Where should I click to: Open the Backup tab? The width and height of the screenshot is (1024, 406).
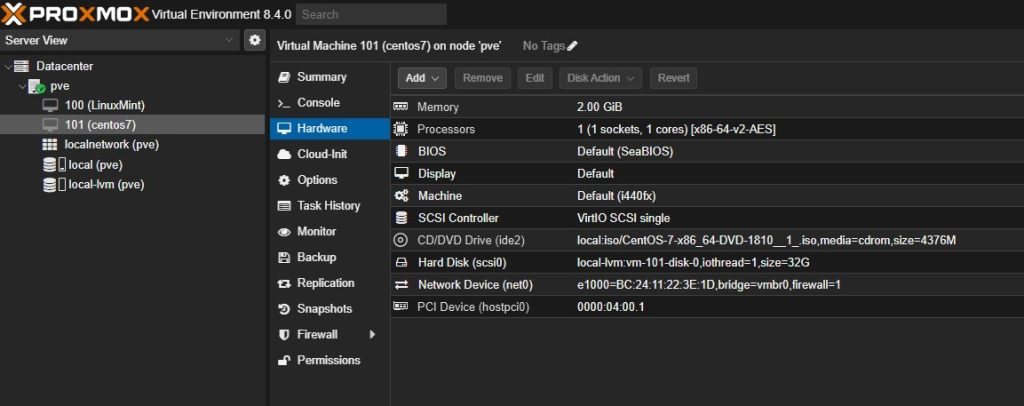[x=329, y=257]
